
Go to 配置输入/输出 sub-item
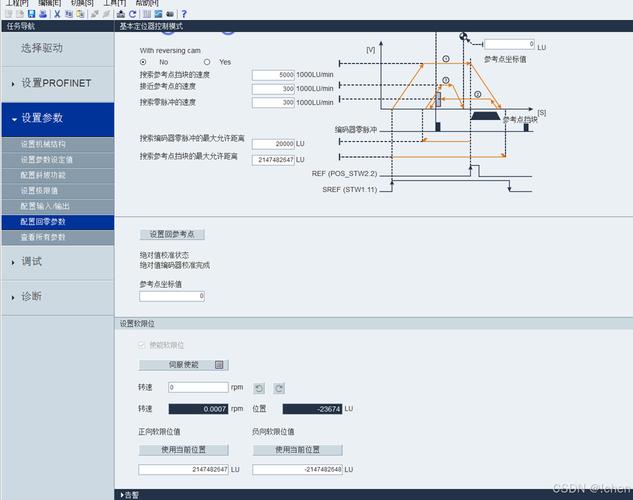(58, 206)
